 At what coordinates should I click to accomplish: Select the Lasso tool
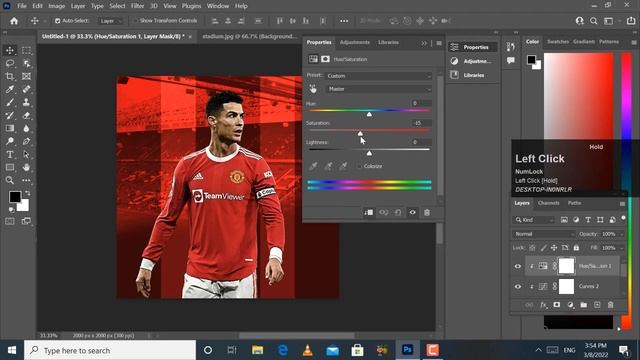10,63
